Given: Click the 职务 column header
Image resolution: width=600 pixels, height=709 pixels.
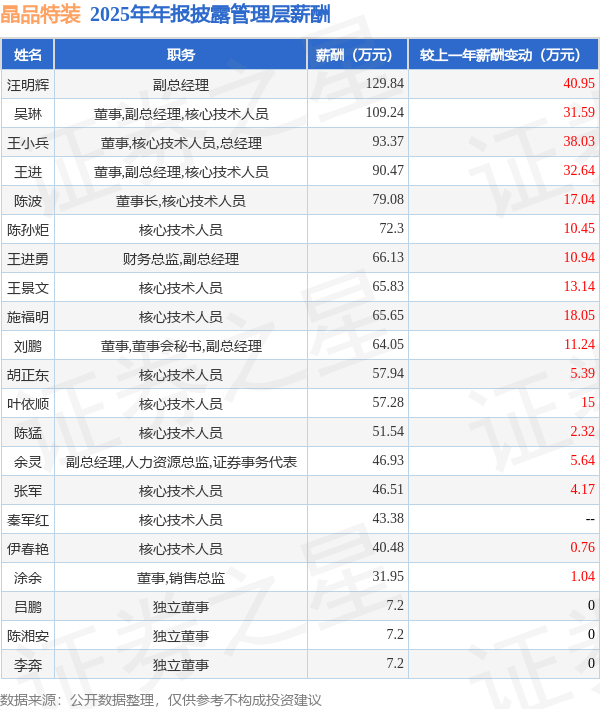Looking at the screenshot, I should [x=181, y=55].
